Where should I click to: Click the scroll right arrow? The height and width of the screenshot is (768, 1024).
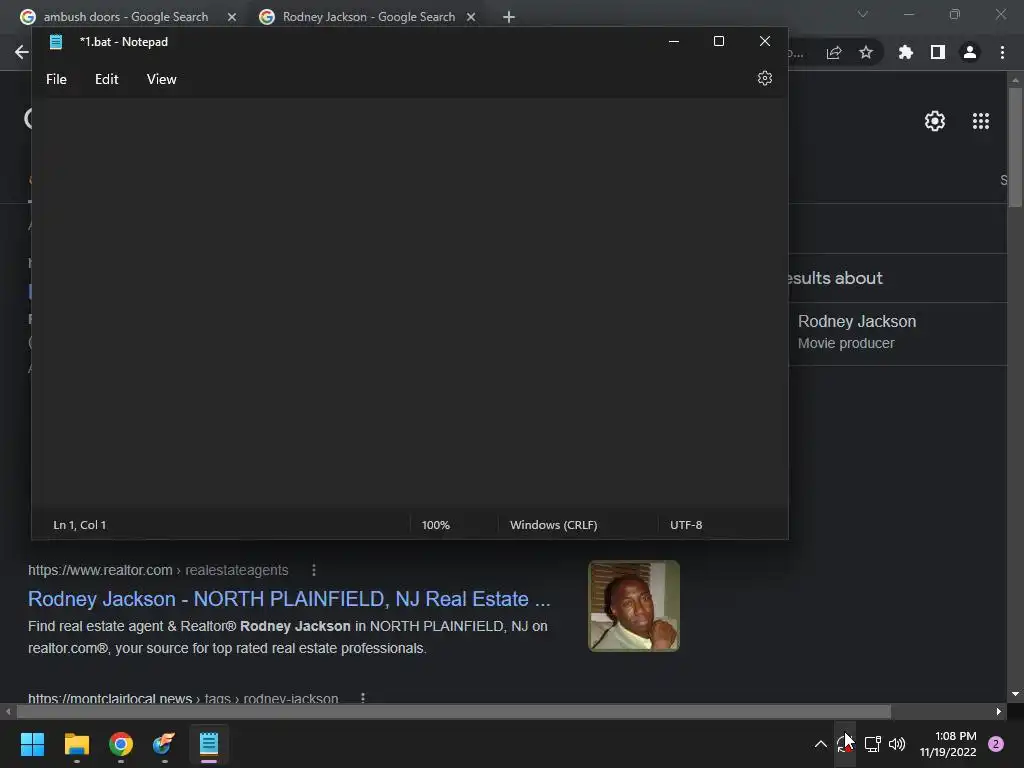999,711
